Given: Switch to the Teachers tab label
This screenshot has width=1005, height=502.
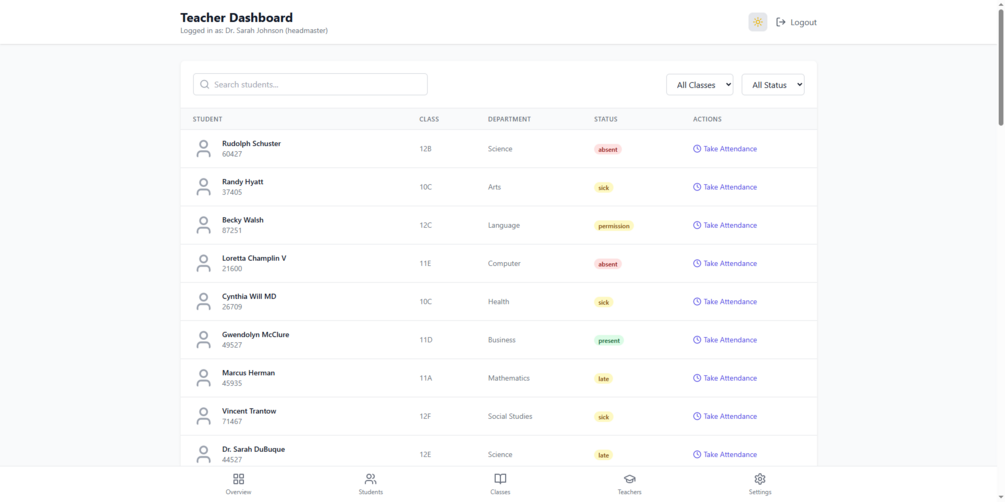Looking at the screenshot, I should click(629, 492).
